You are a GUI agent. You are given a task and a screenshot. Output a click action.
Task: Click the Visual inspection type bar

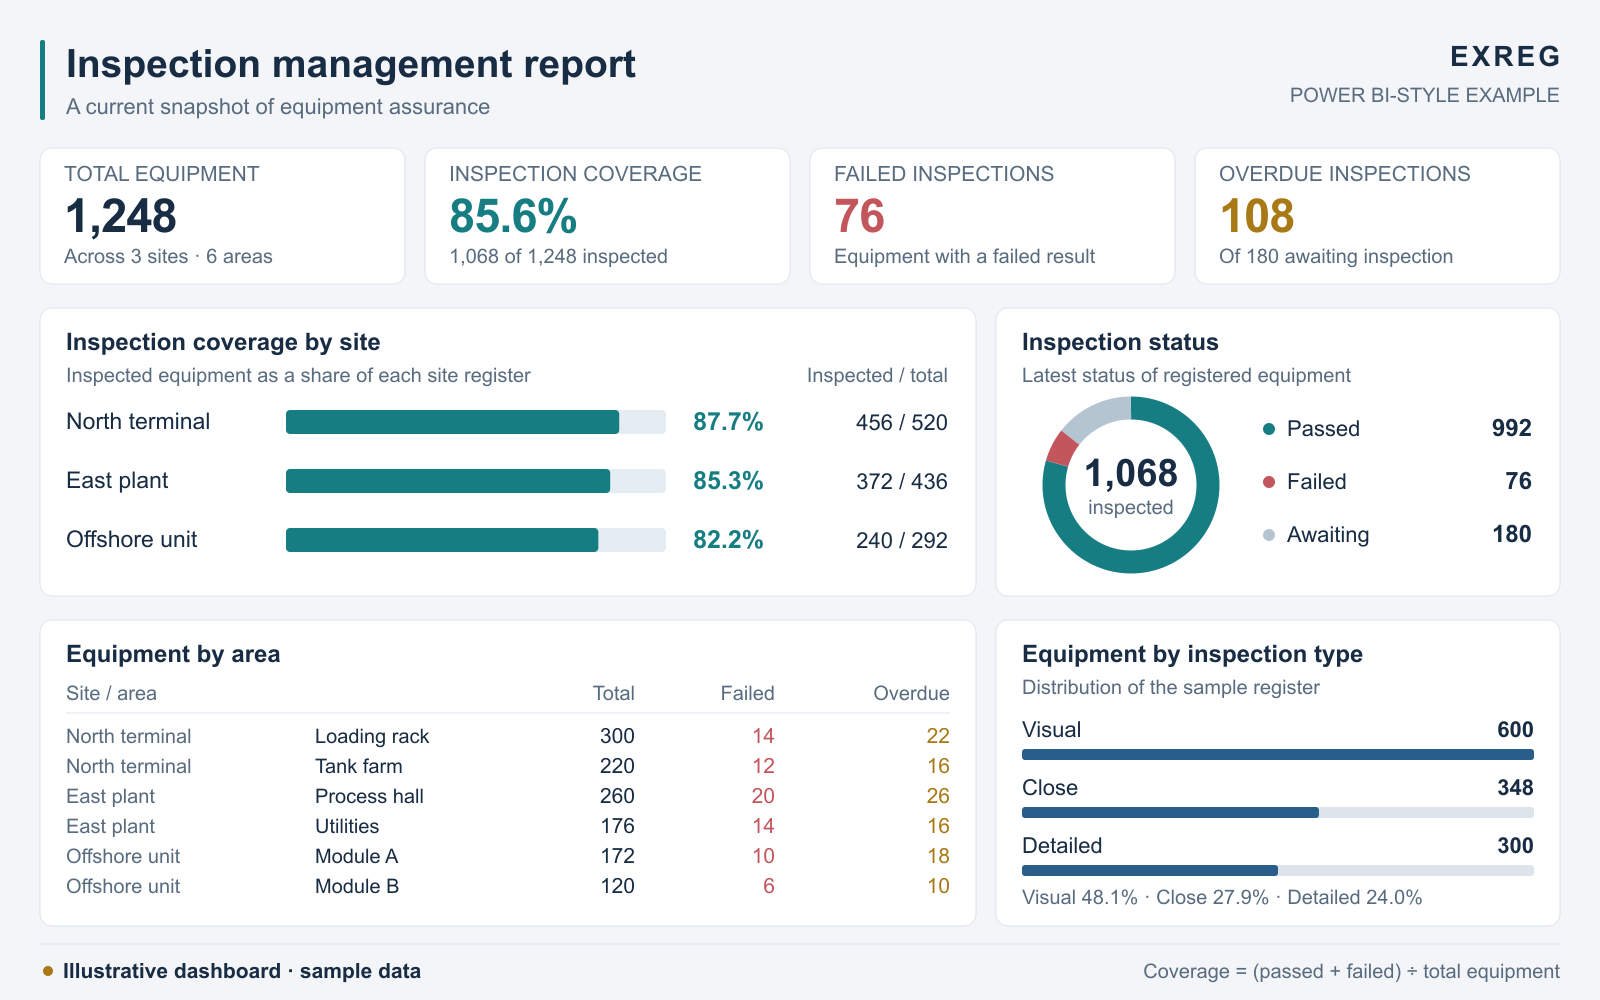[x=1278, y=755]
